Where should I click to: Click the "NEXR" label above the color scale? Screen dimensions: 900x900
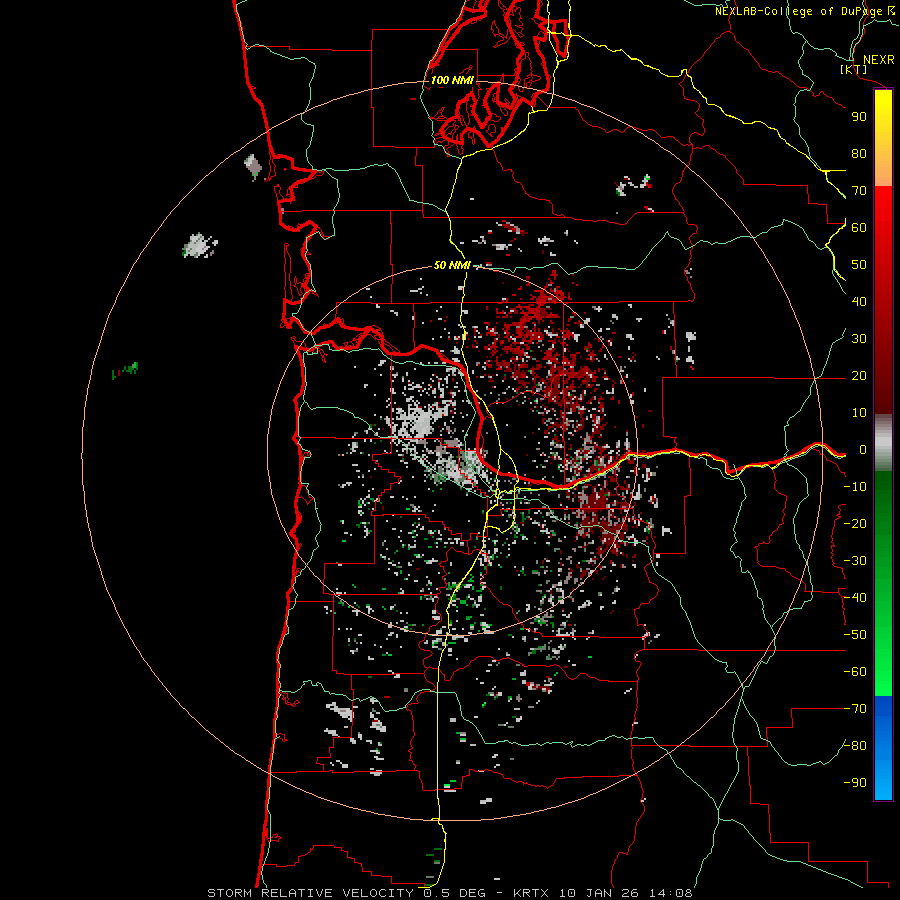pos(878,60)
